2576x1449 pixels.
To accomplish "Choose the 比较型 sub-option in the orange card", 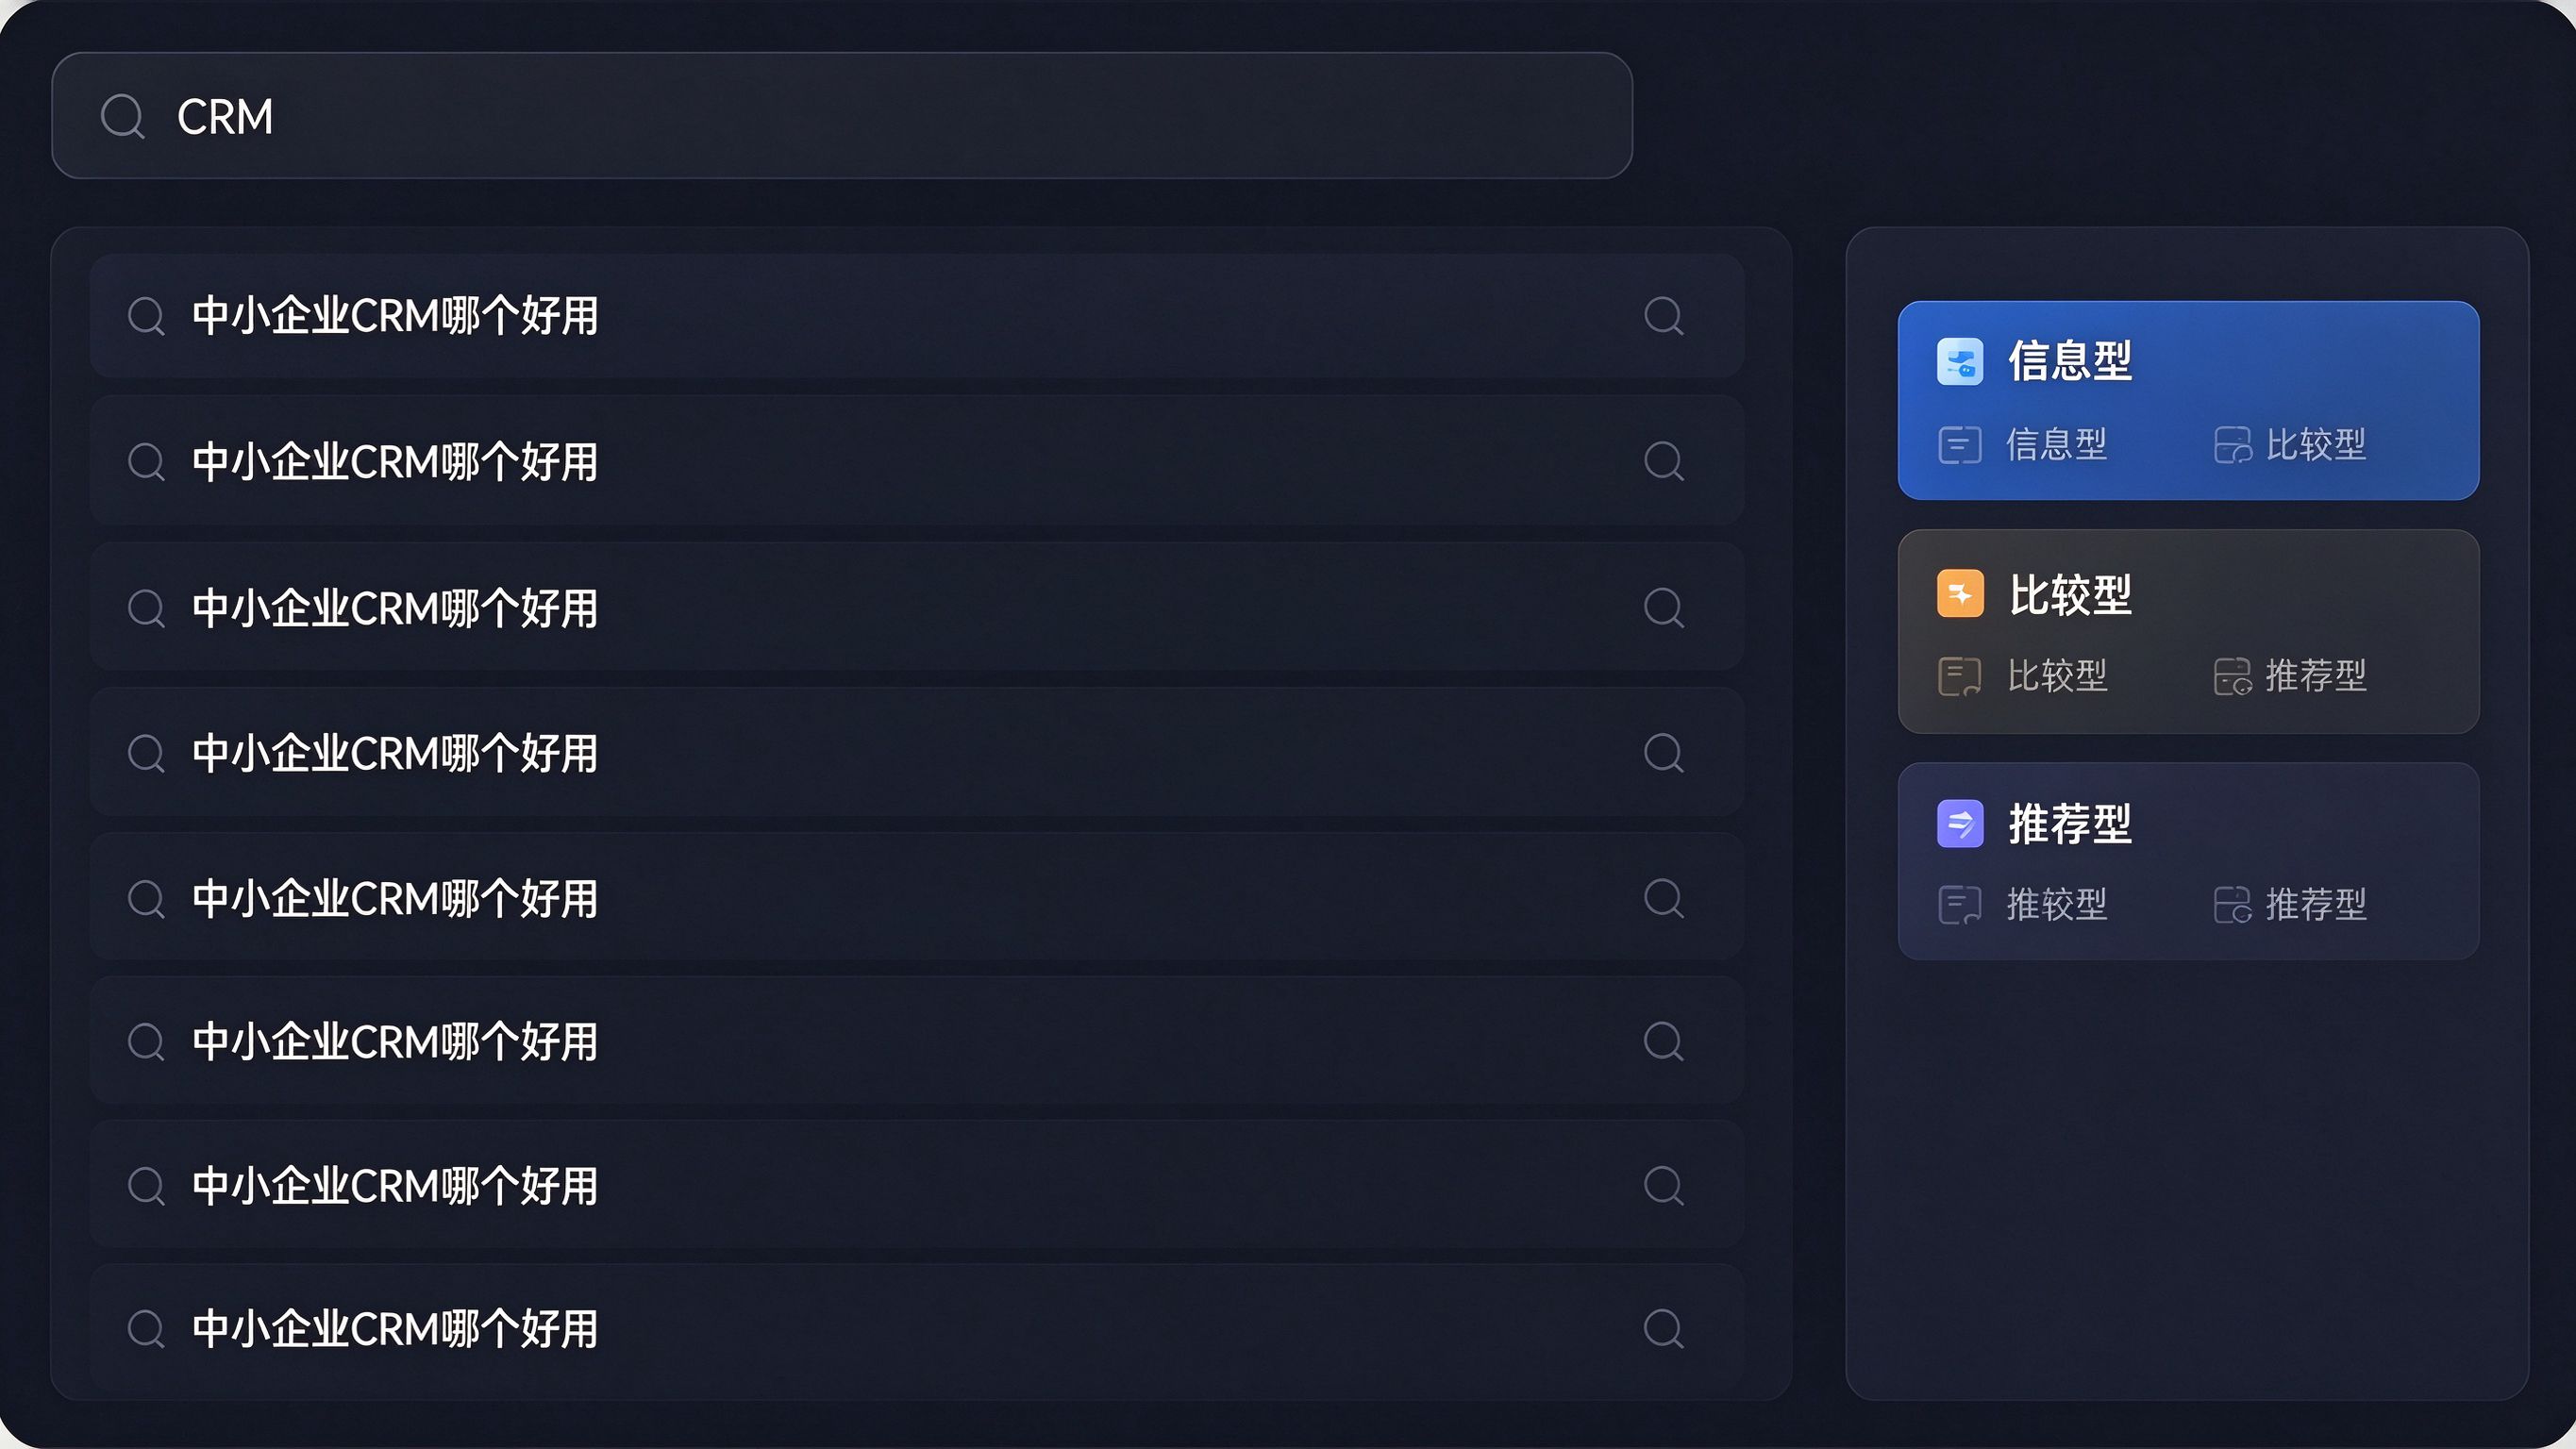I will pyautogui.click(x=2057, y=676).
